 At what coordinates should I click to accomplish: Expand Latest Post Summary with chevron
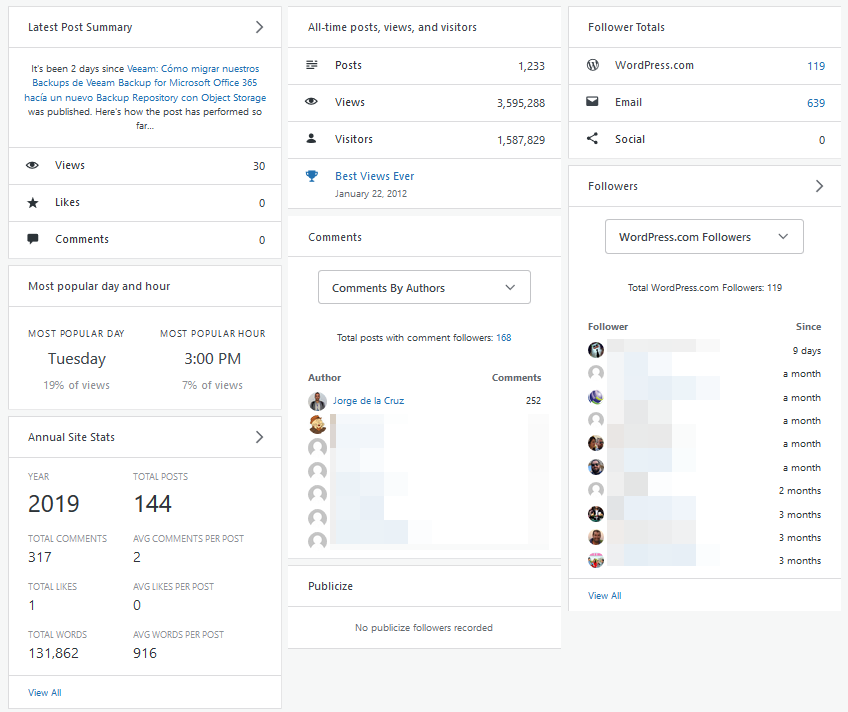(x=260, y=27)
